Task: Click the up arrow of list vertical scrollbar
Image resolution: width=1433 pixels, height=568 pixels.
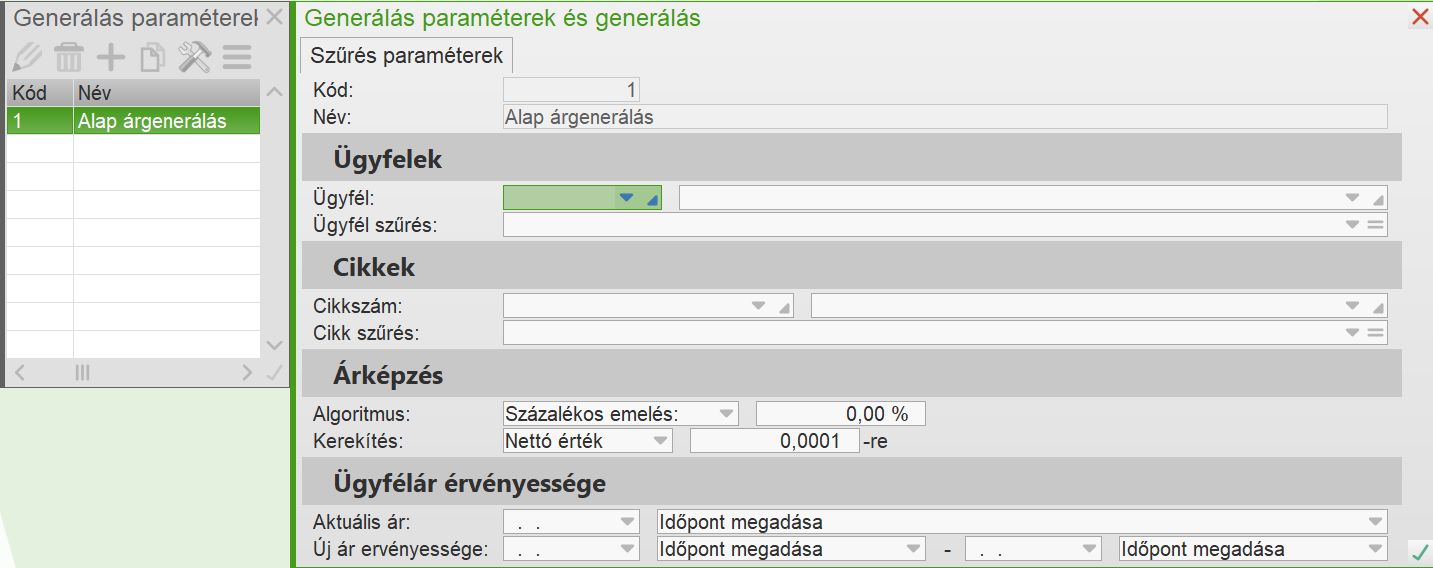Action: pos(275,93)
